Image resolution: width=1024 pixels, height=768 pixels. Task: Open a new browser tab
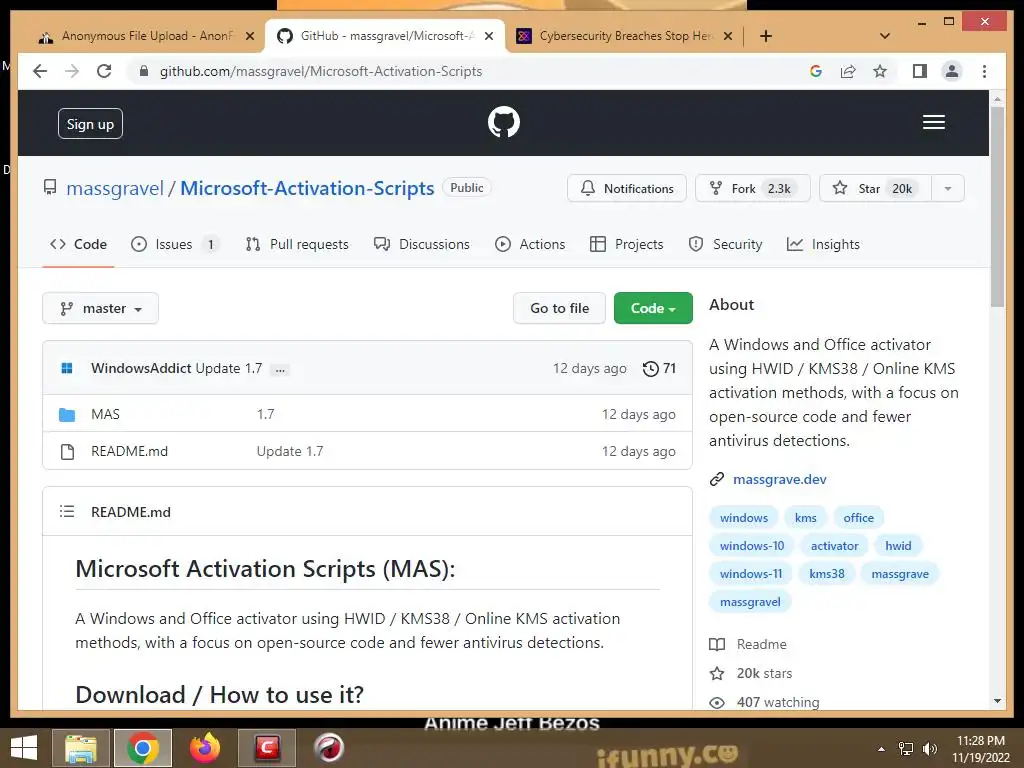pos(766,36)
